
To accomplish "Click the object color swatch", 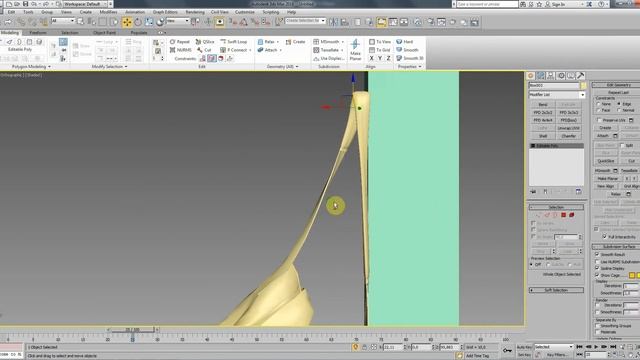I will point(583,86).
